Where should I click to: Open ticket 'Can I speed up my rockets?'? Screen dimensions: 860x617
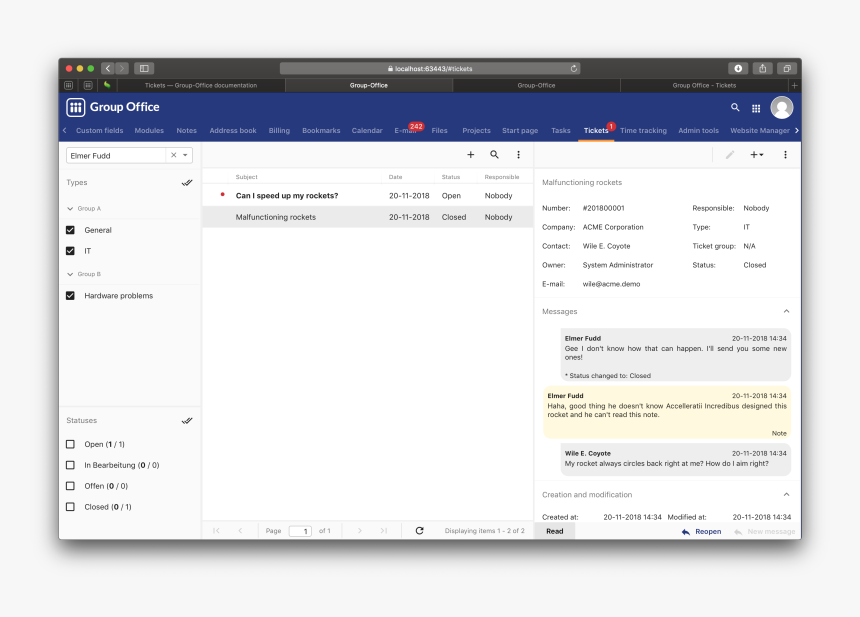tap(367, 195)
